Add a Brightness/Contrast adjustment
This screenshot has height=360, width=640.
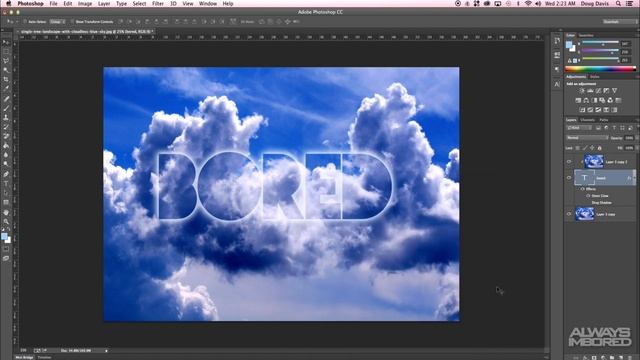582,90
